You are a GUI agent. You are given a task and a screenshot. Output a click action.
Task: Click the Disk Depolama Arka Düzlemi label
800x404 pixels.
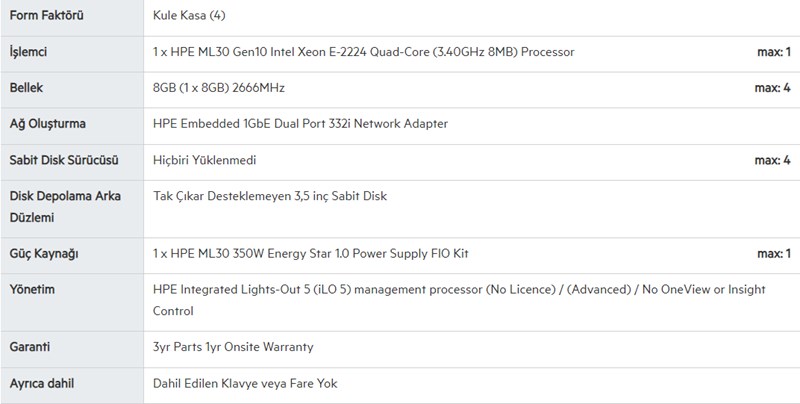pos(65,206)
